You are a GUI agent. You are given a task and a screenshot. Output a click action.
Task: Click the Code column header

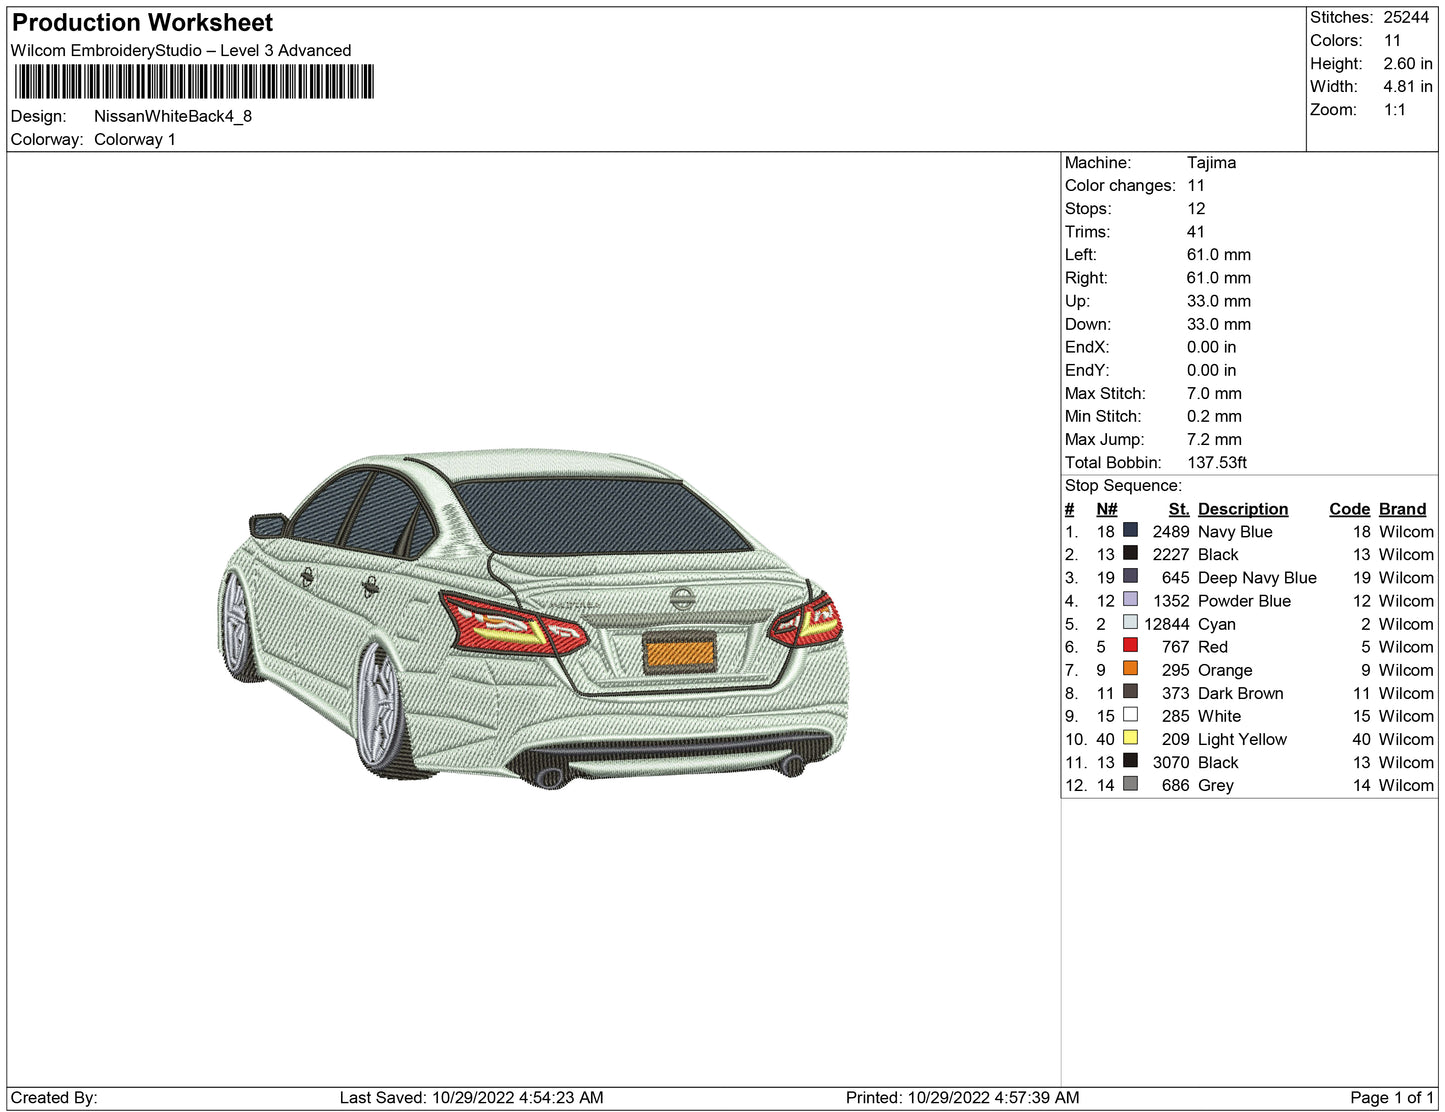coord(1349,509)
